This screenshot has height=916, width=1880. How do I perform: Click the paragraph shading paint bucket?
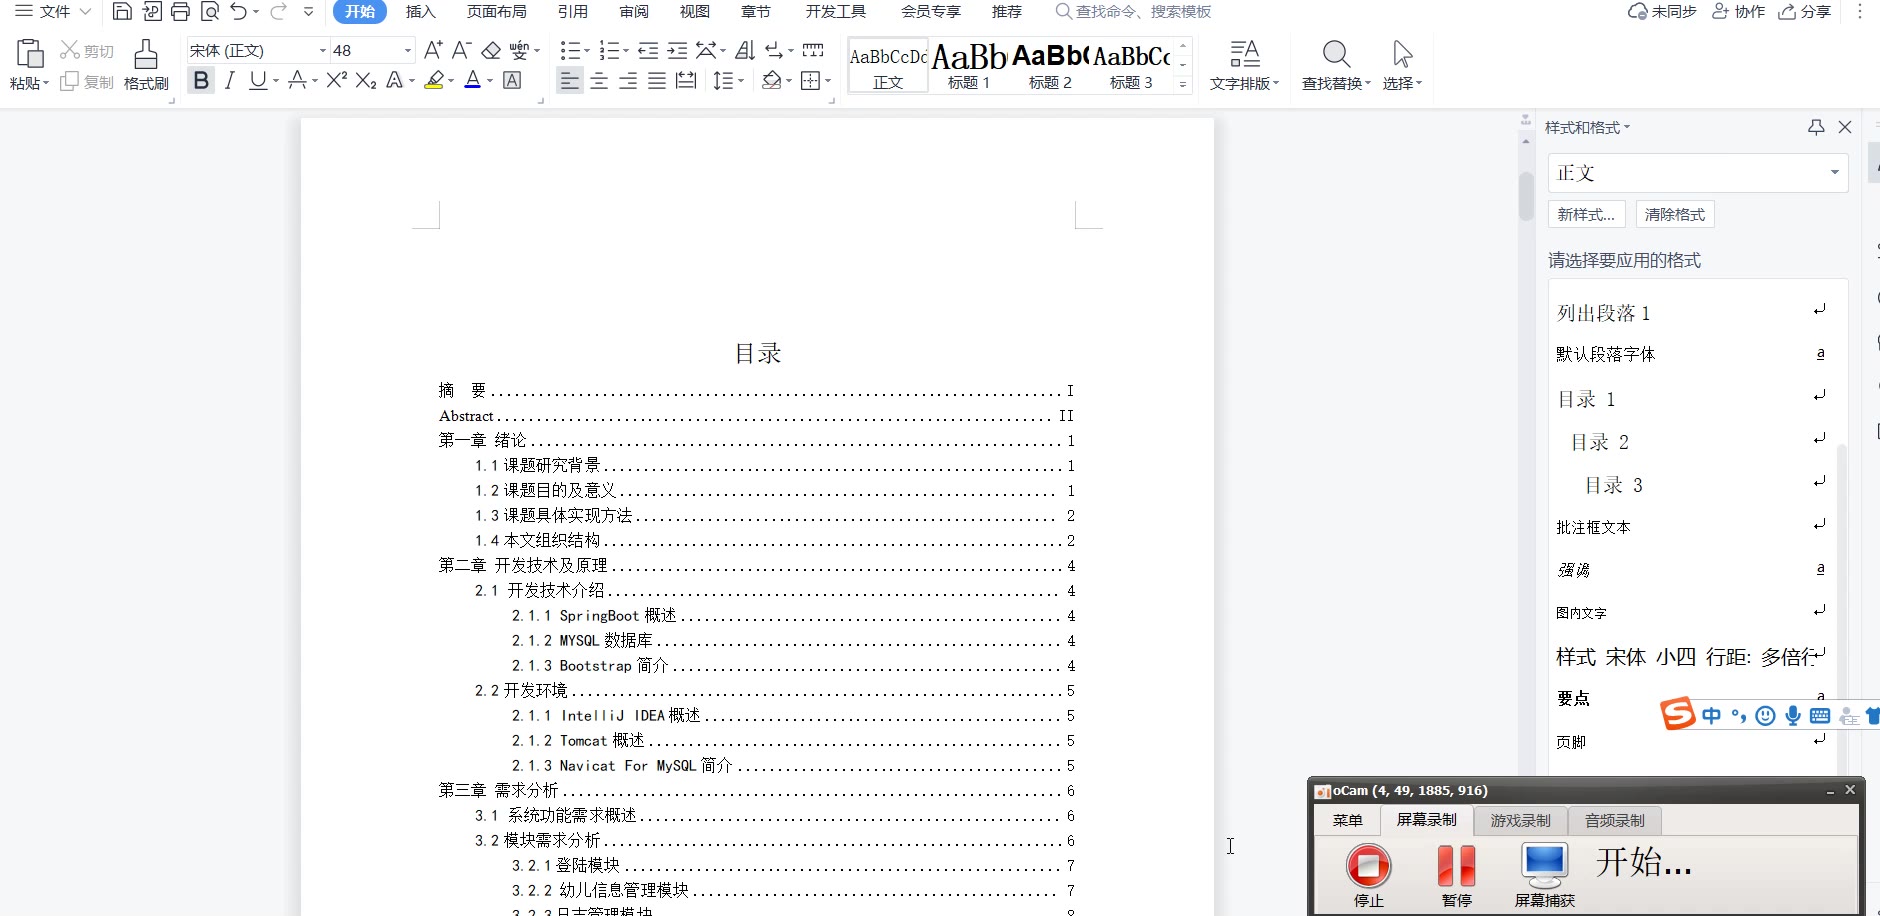771,81
